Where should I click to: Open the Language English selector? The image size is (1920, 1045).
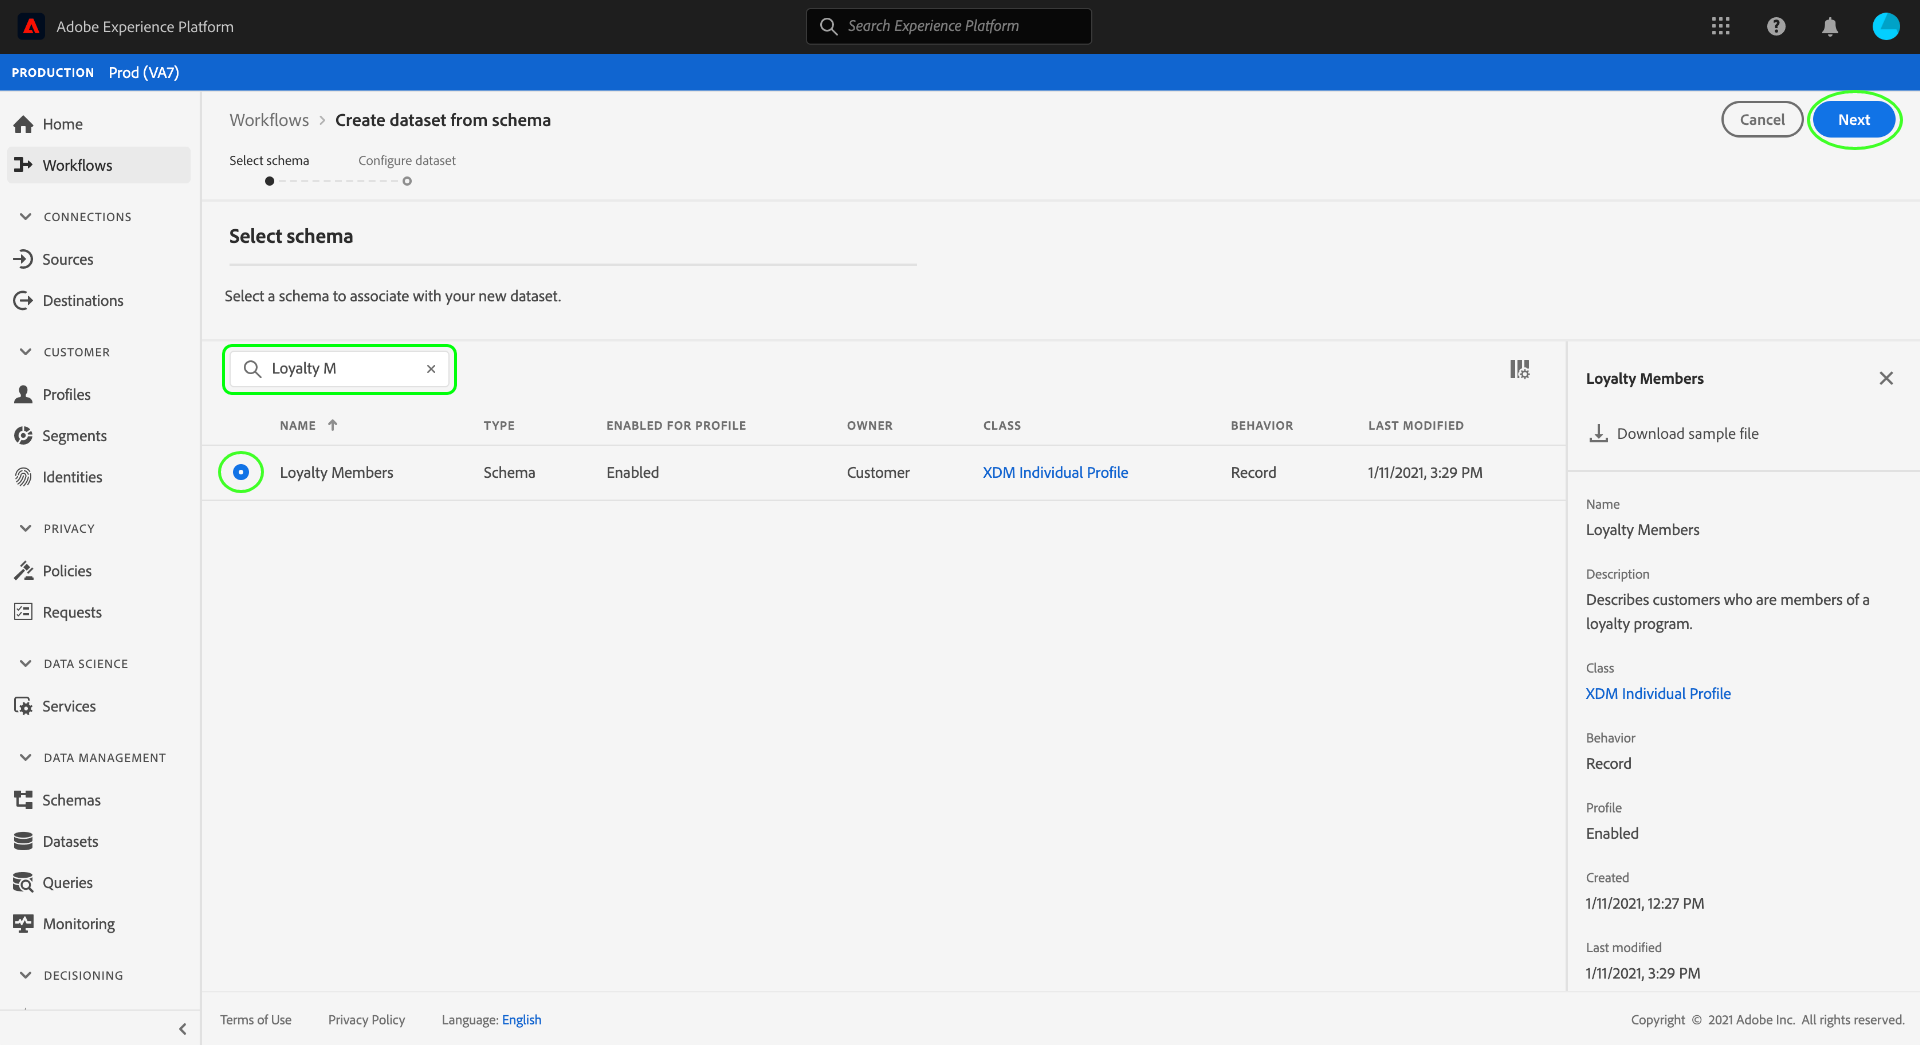coord(521,1020)
